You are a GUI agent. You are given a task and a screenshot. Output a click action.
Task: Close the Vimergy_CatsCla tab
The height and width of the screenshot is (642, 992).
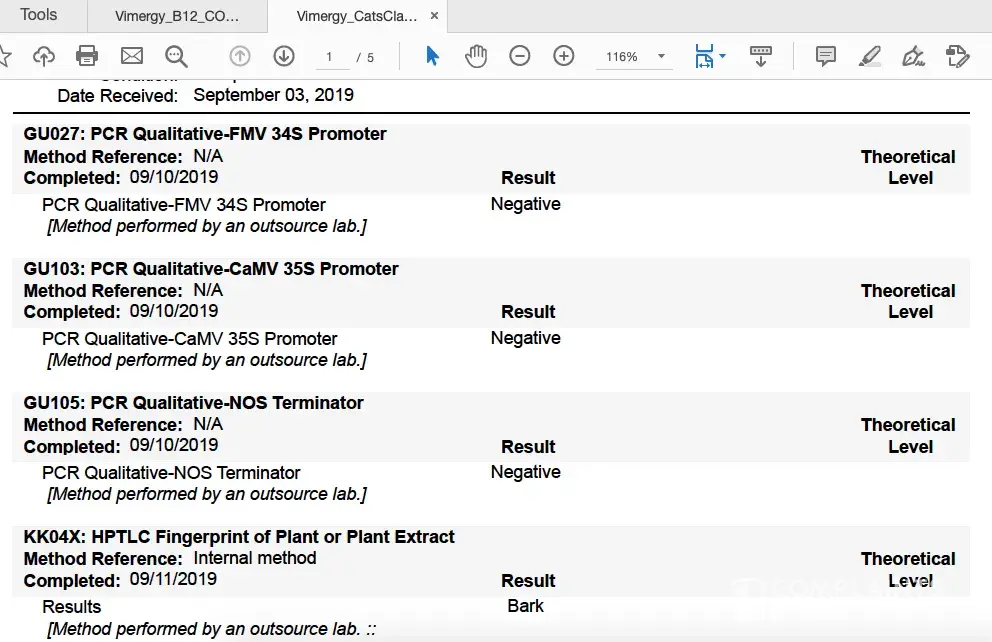pos(433,17)
